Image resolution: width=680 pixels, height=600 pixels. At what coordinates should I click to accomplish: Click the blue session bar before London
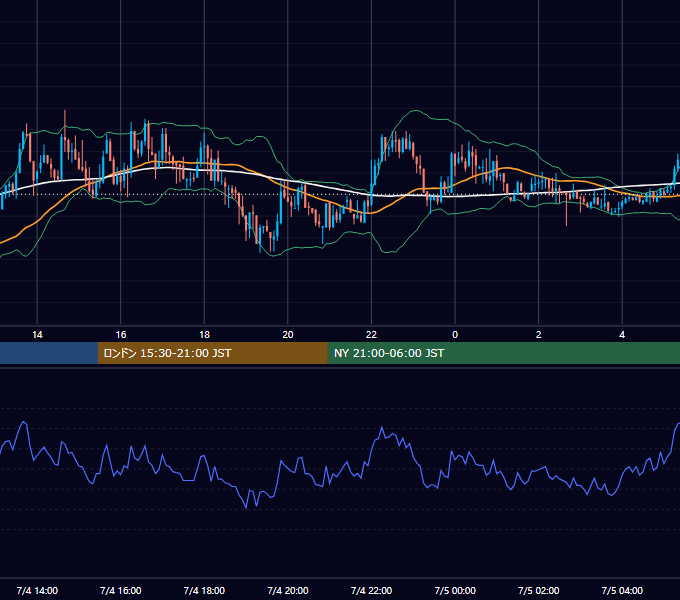pos(49,353)
